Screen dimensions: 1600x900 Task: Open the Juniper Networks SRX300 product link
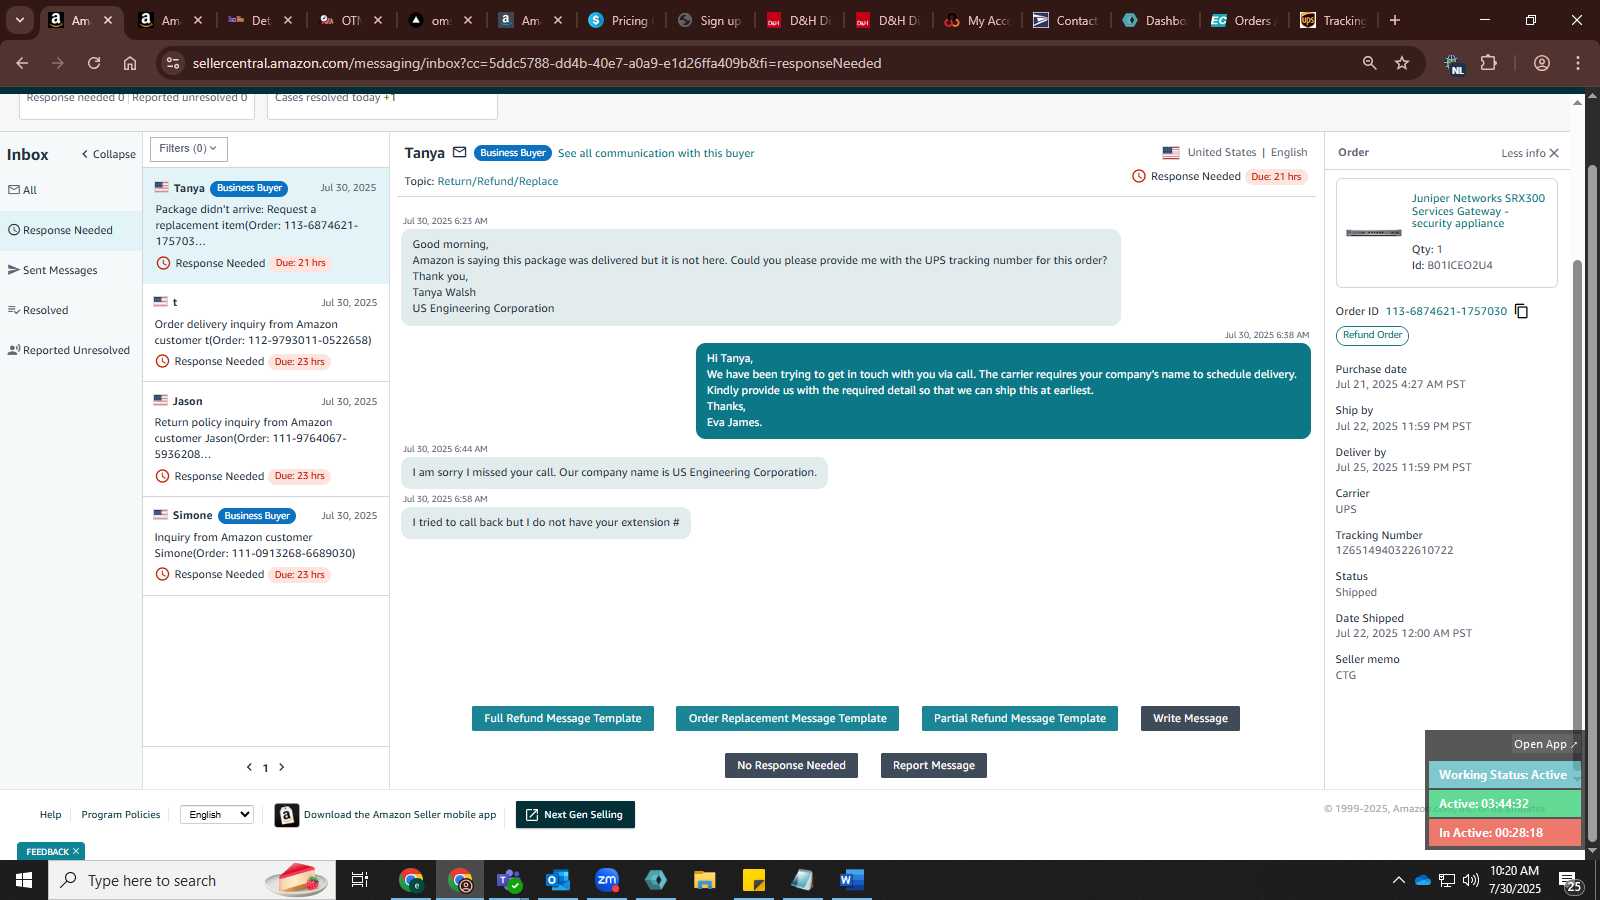pyautogui.click(x=1478, y=211)
